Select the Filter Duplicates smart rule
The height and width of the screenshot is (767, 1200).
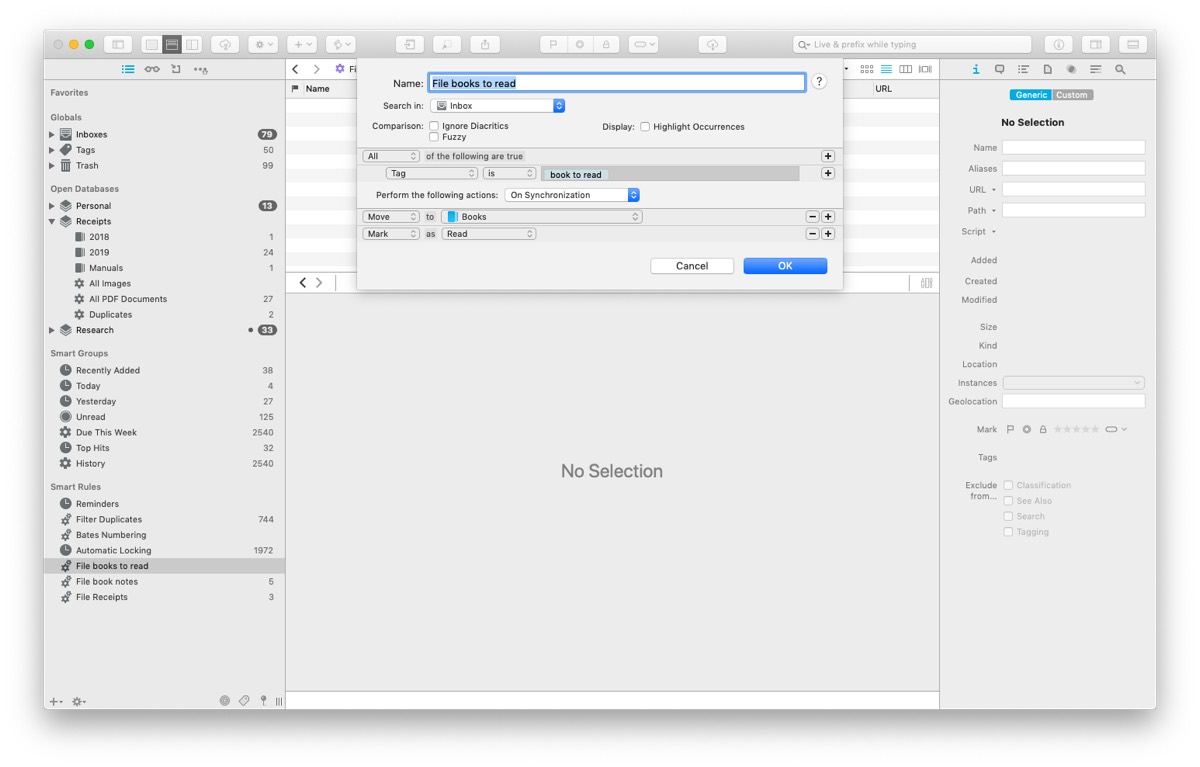coord(164,519)
